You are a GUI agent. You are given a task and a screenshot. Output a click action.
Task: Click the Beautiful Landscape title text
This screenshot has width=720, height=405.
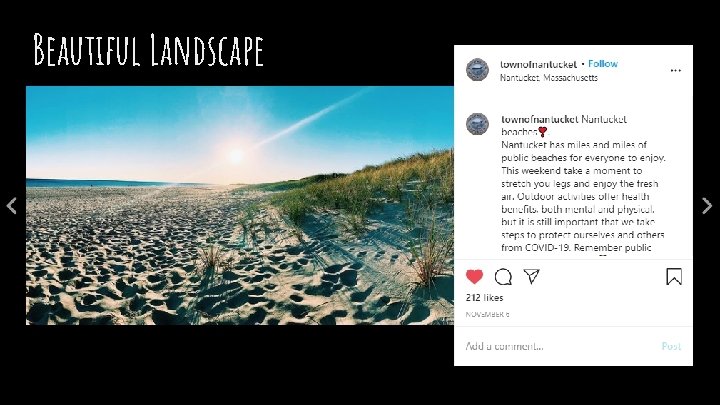pos(148,50)
